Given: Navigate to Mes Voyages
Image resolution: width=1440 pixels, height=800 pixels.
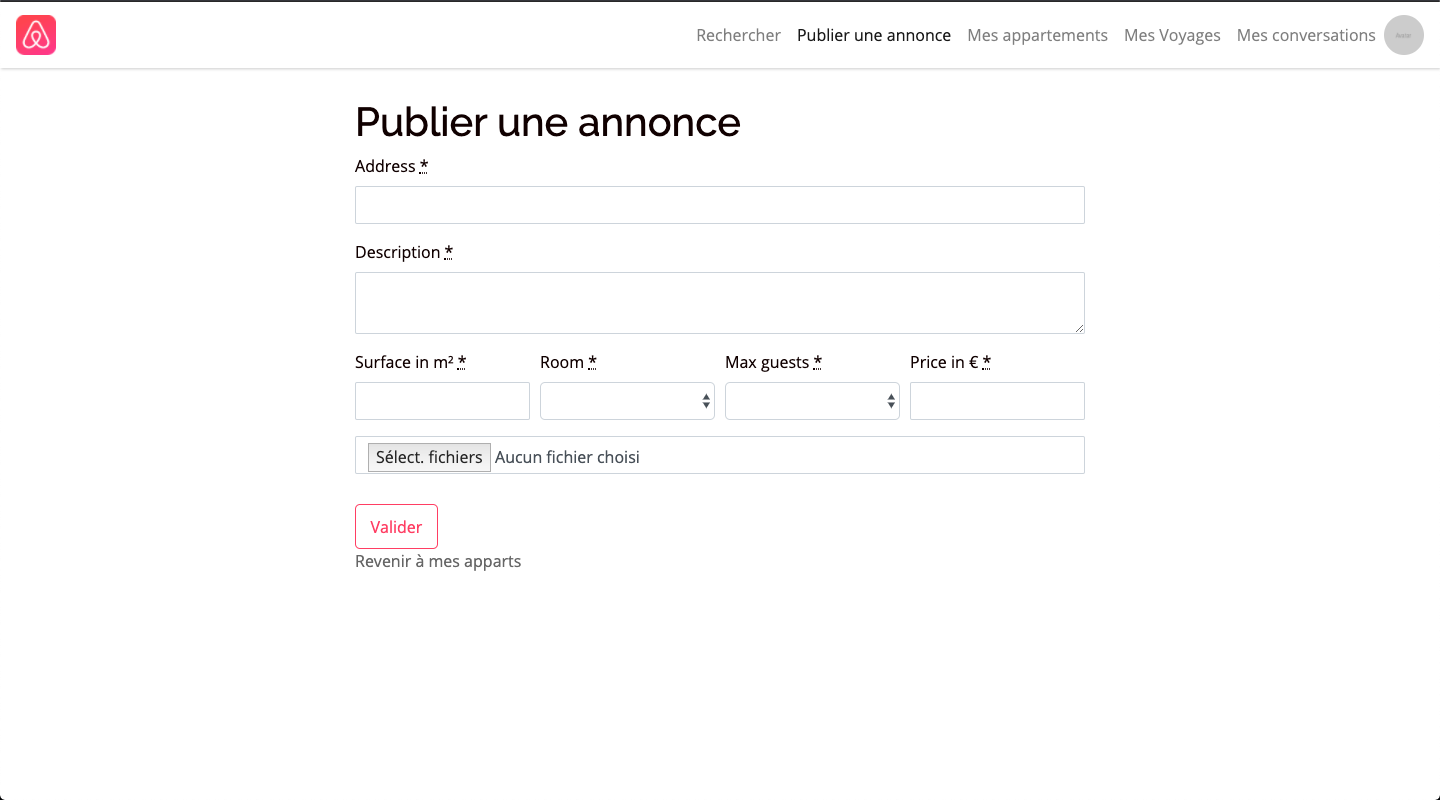Looking at the screenshot, I should coord(1172,35).
